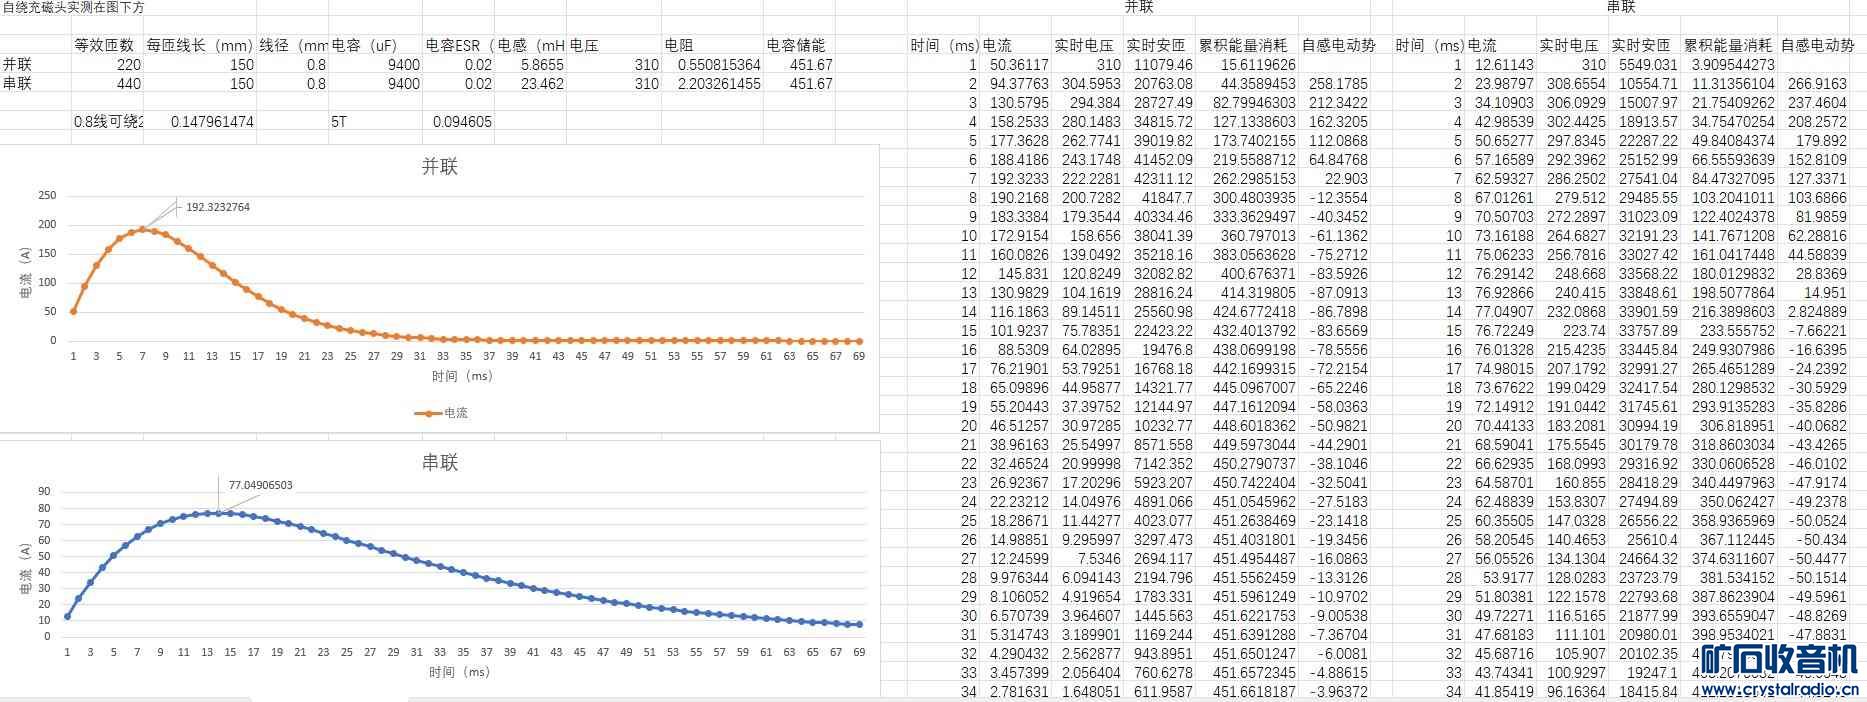The width and height of the screenshot is (1867, 702).
Task: Select the 等效匝数 header cell
Action: click(104, 45)
